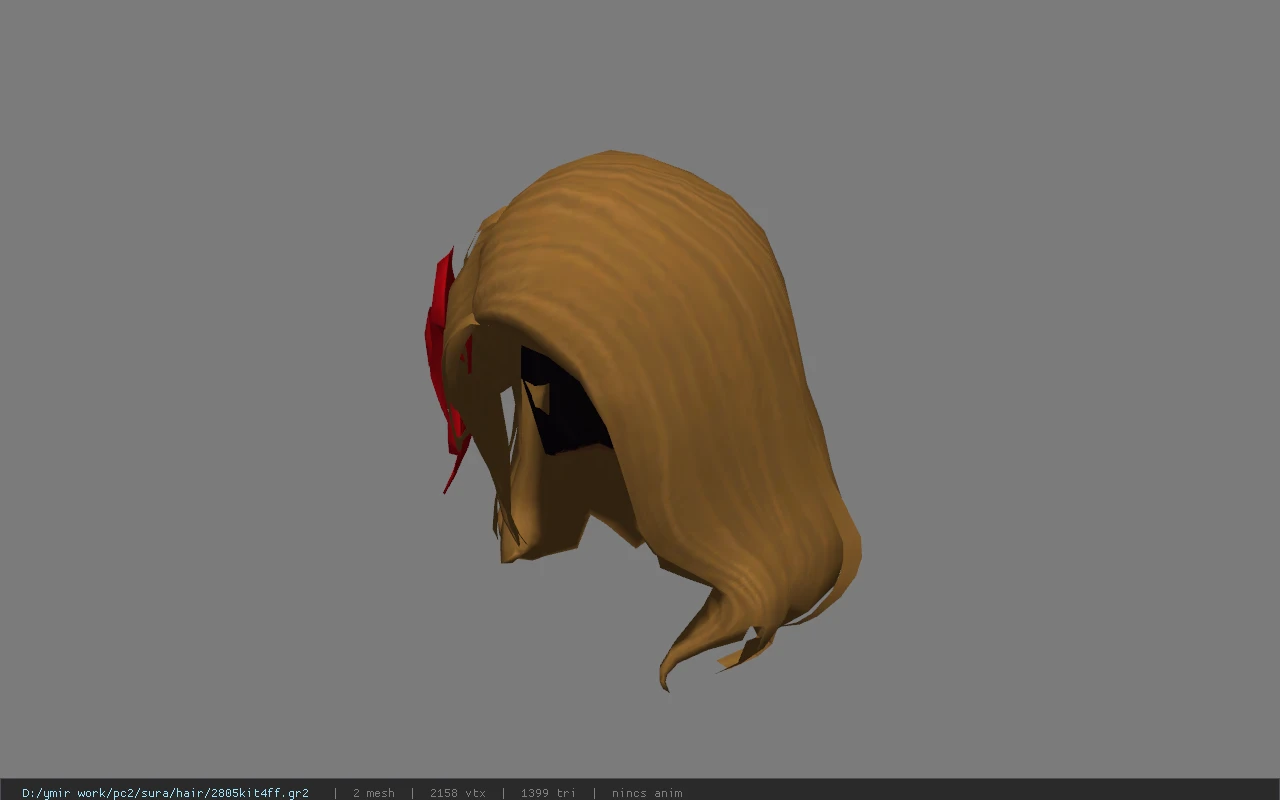Click the '2 mesh' status entry

point(373,793)
